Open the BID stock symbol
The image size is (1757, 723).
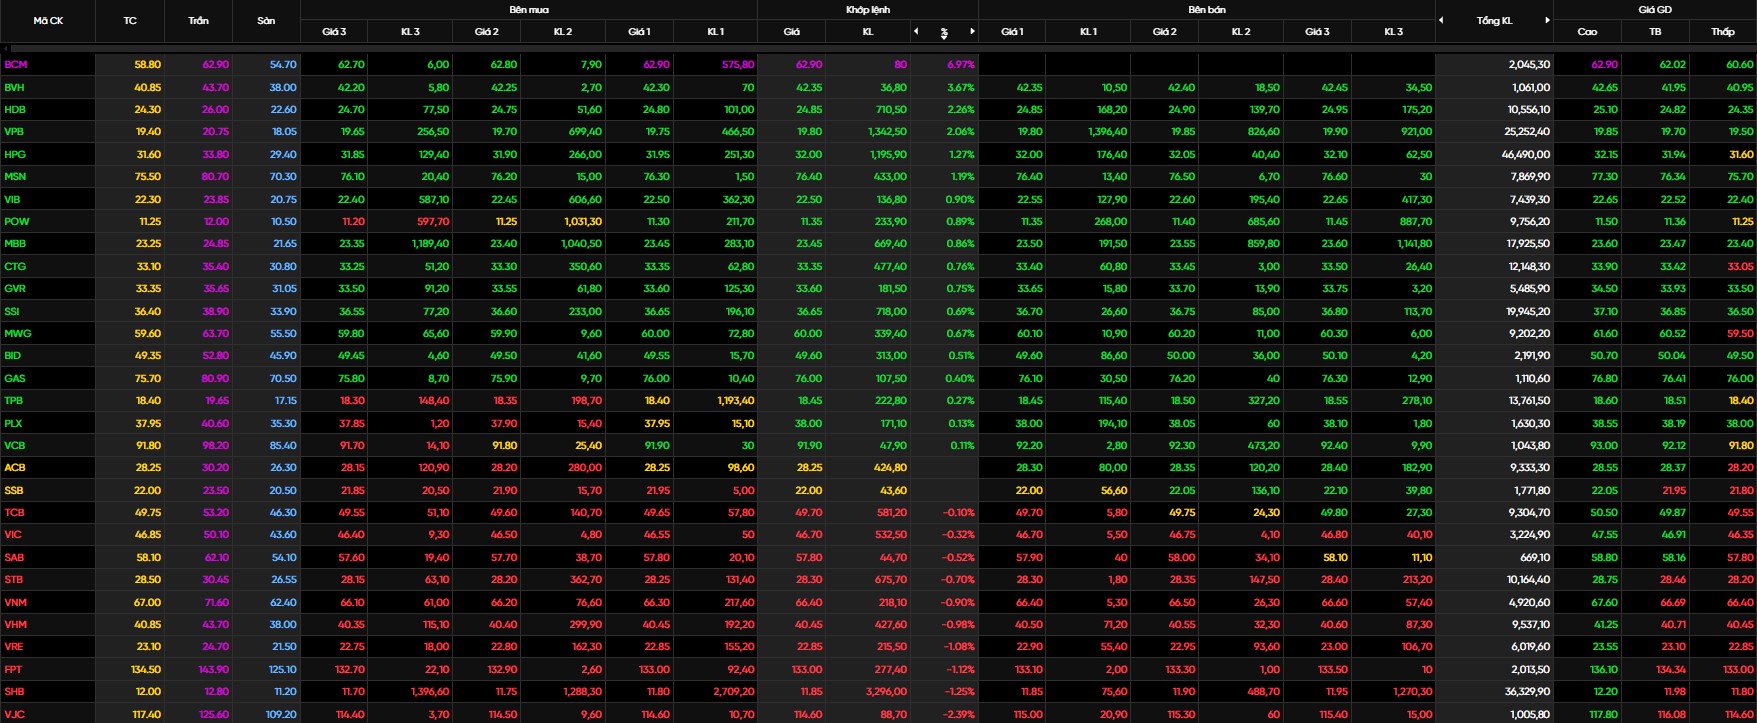click(13, 355)
